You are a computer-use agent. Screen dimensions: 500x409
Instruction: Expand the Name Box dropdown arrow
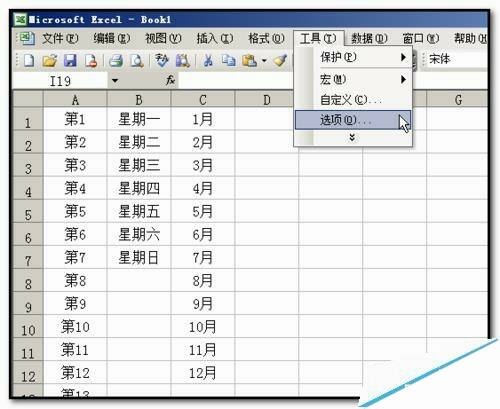(x=115, y=81)
